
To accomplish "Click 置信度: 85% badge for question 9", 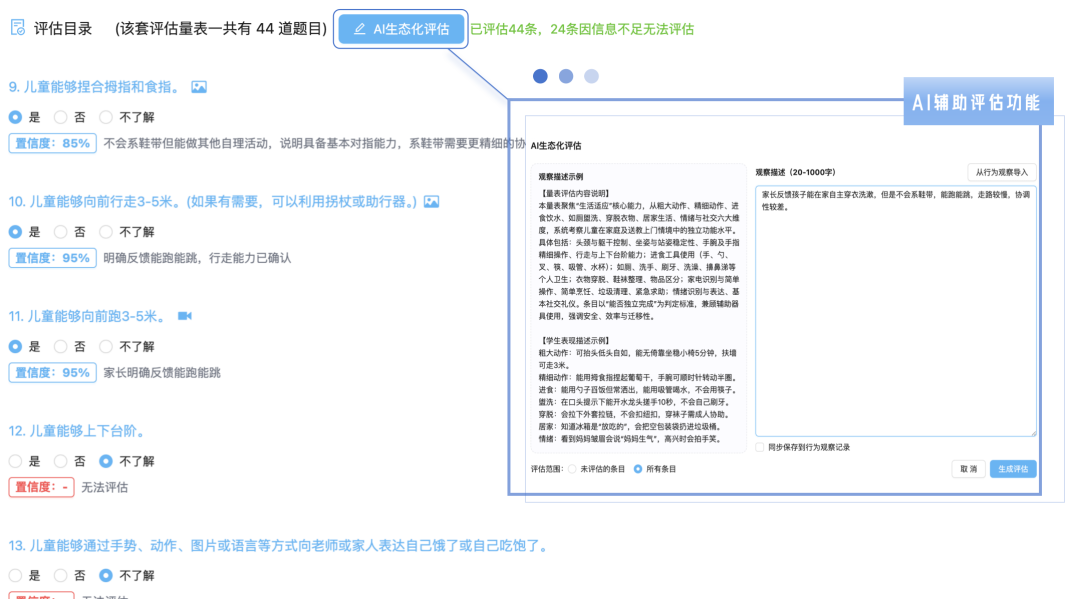I will [x=52, y=143].
